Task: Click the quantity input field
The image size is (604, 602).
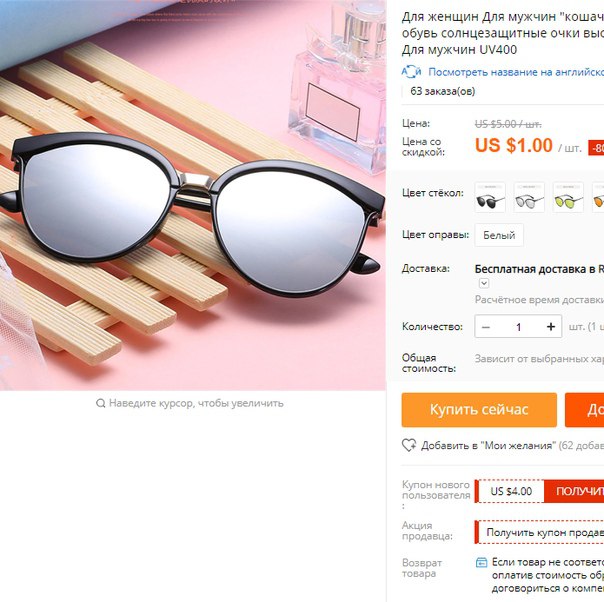Action: click(x=518, y=327)
